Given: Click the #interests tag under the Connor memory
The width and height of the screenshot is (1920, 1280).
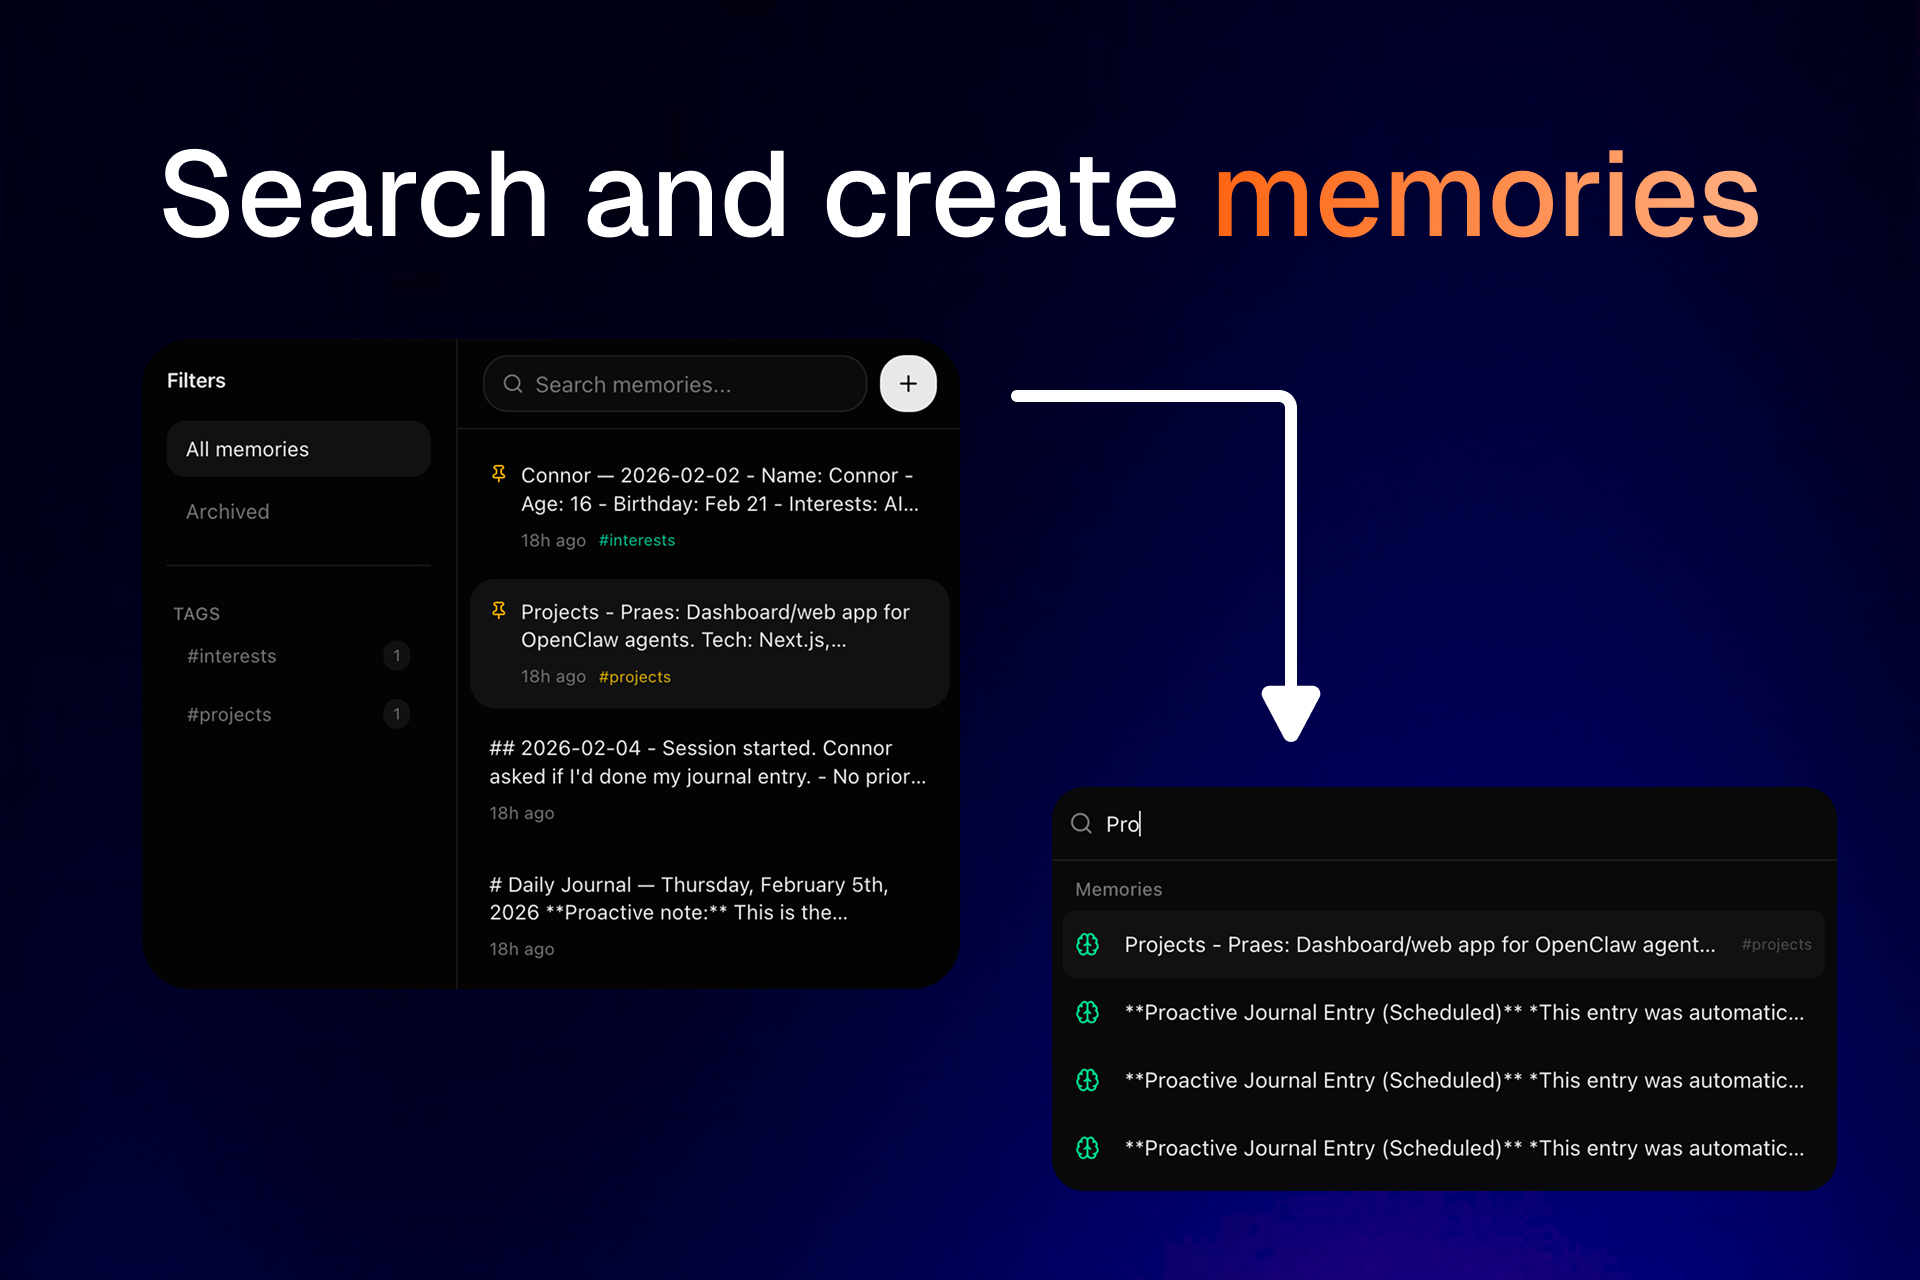Looking at the screenshot, I should click(x=637, y=540).
